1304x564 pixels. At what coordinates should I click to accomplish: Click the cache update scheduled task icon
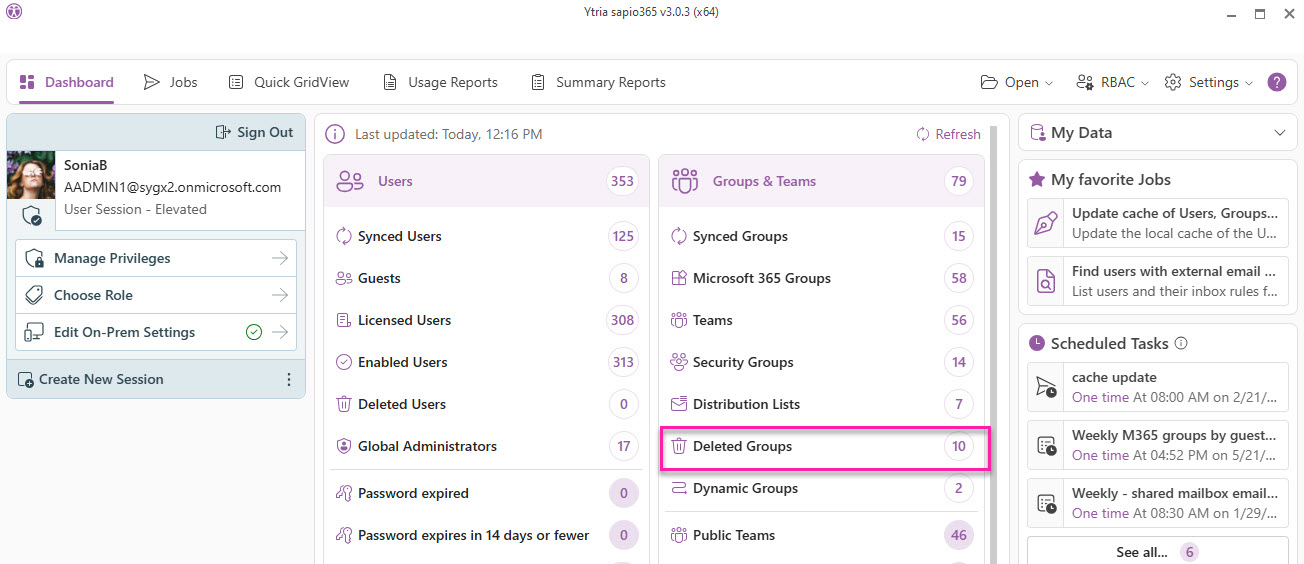(1046, 387)
